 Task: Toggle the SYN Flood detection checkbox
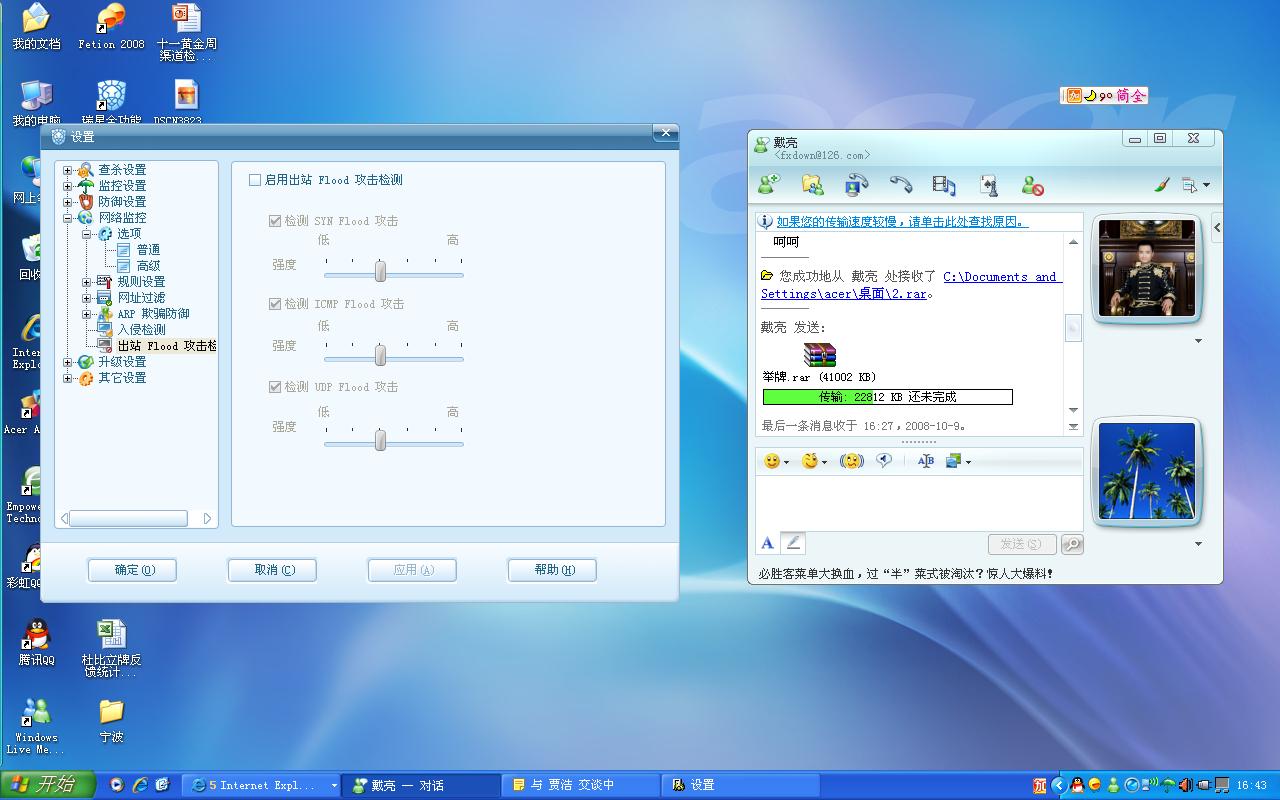click(275, 221)
